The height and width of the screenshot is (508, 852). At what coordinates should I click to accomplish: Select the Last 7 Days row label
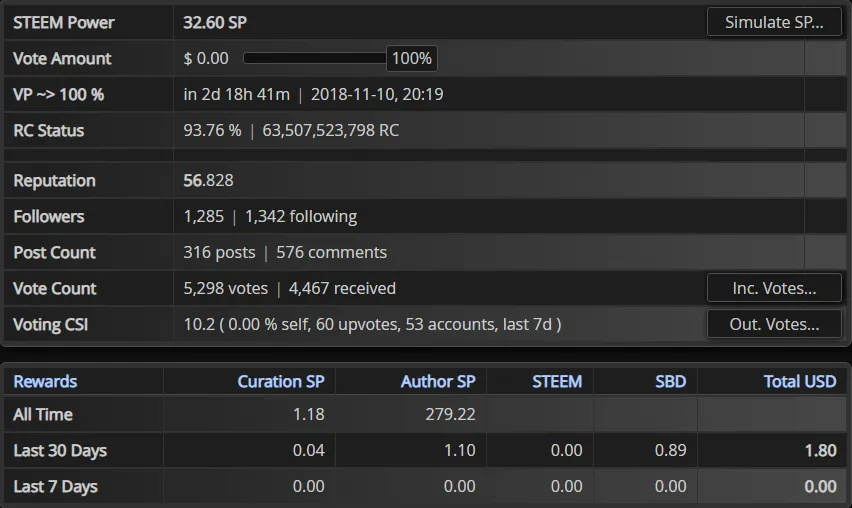click(x=55, y=486)
